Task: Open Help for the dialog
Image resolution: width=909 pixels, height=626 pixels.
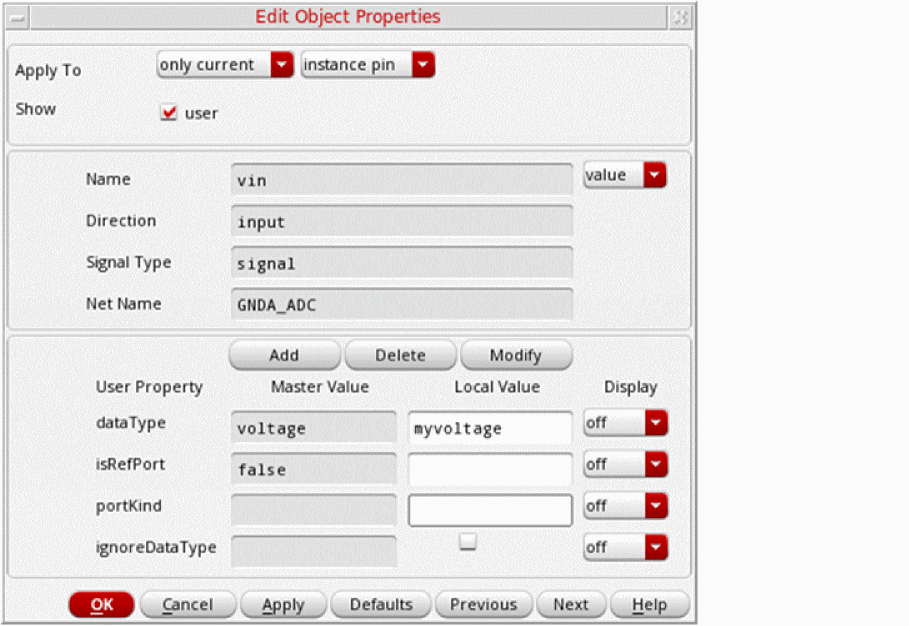Action: click(x=649, y=605)
